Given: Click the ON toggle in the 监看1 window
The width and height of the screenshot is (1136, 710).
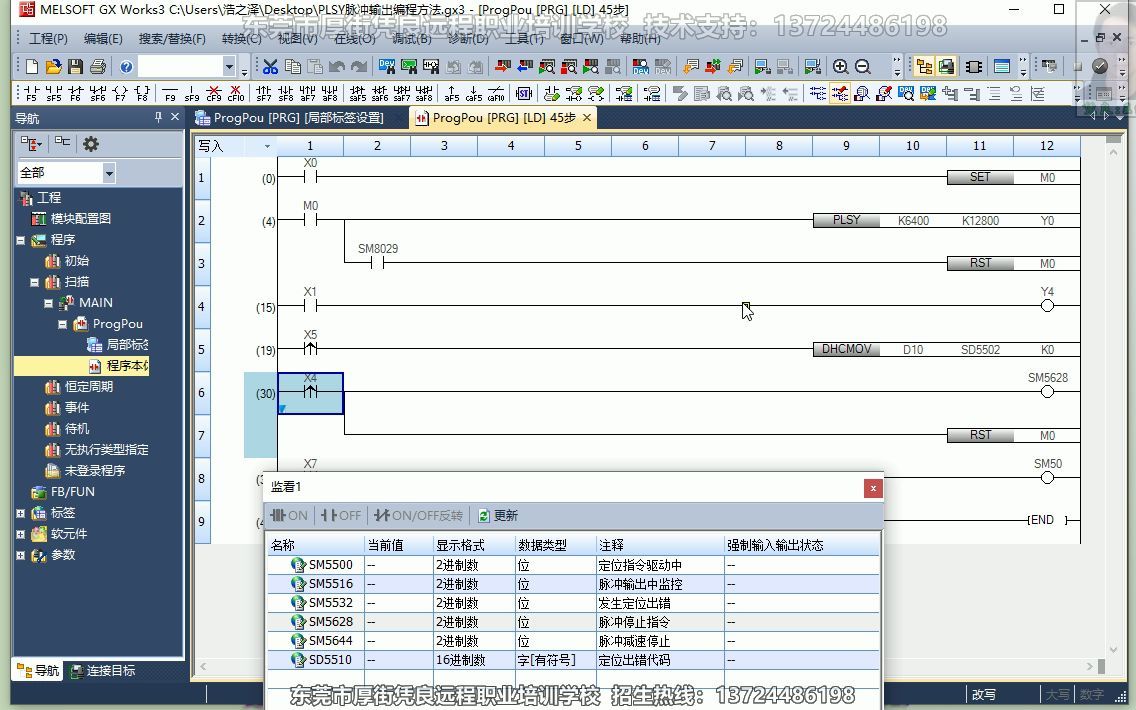Looking at the screenshot, I should (288, 515).
